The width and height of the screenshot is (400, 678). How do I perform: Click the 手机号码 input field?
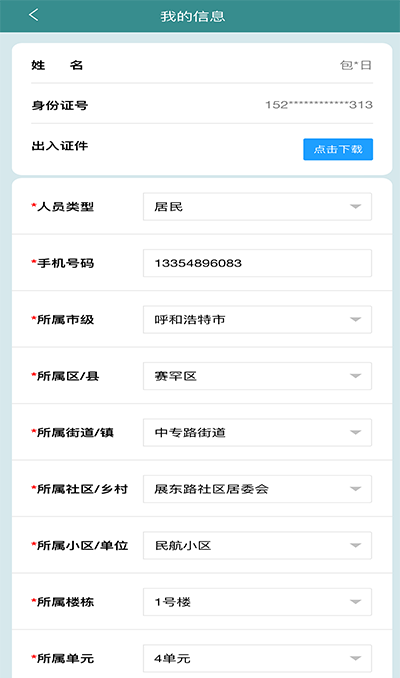coord(257,263)
